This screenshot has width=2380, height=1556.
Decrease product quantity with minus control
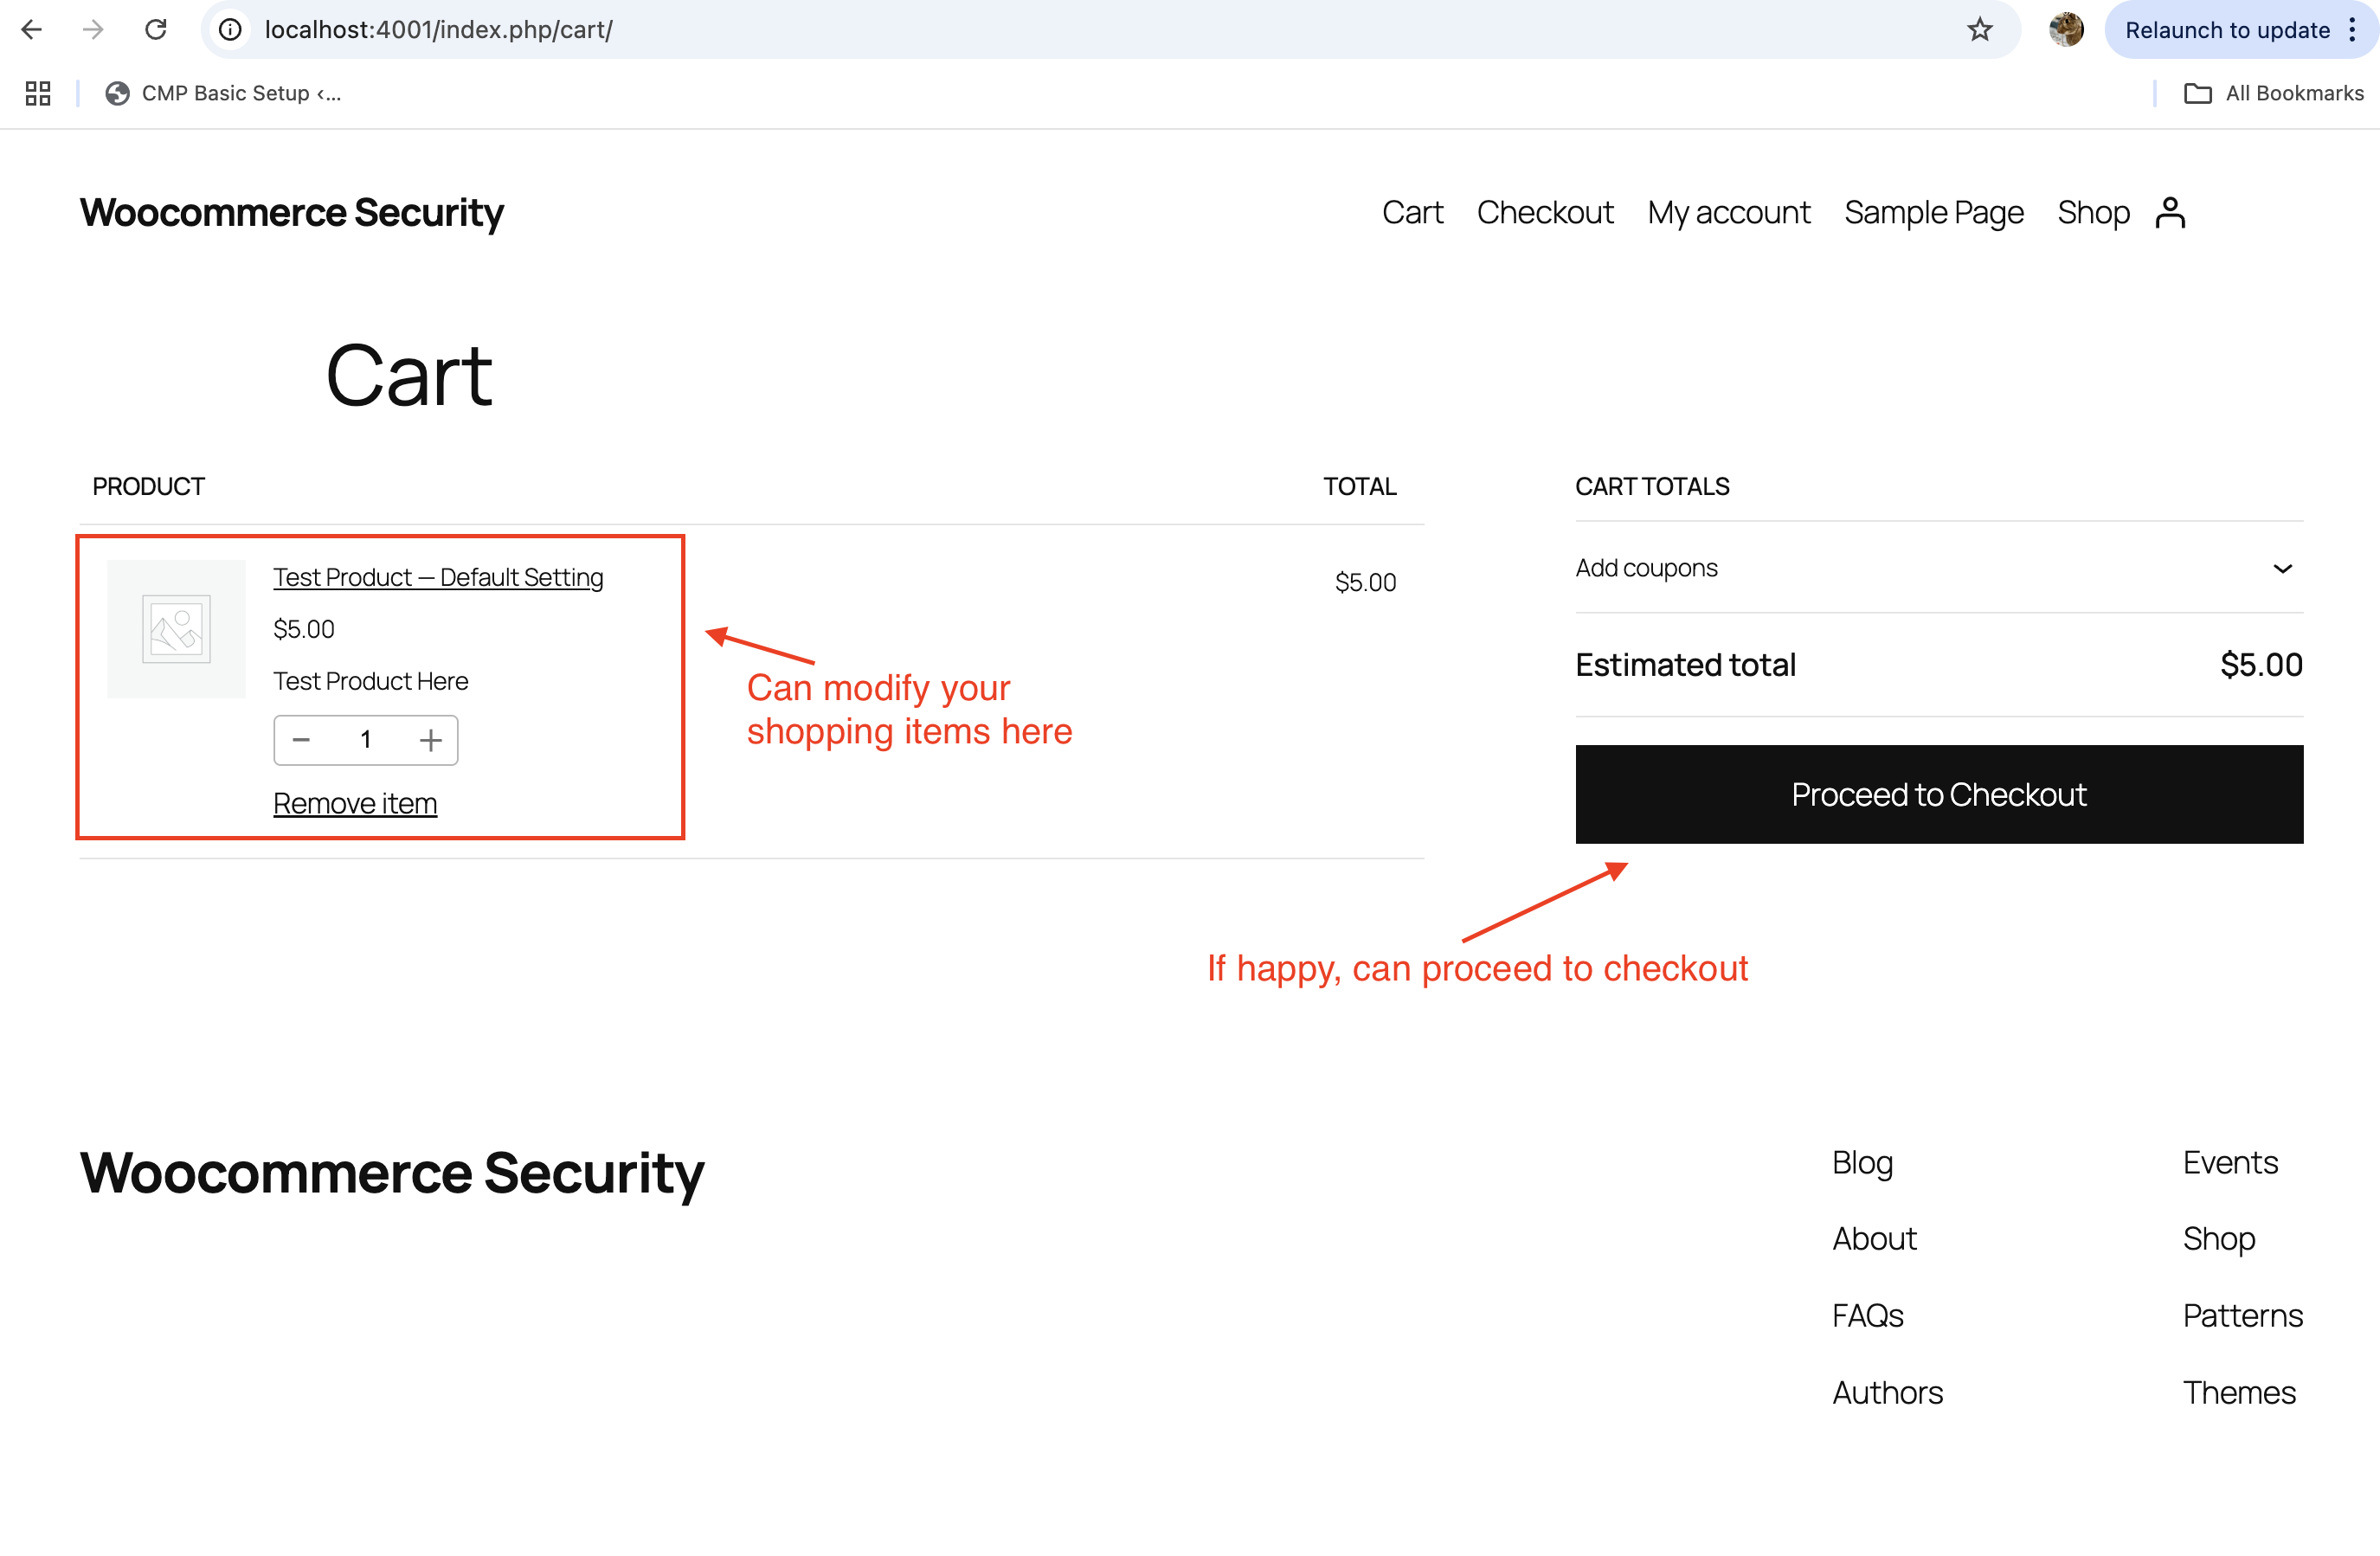301,740
